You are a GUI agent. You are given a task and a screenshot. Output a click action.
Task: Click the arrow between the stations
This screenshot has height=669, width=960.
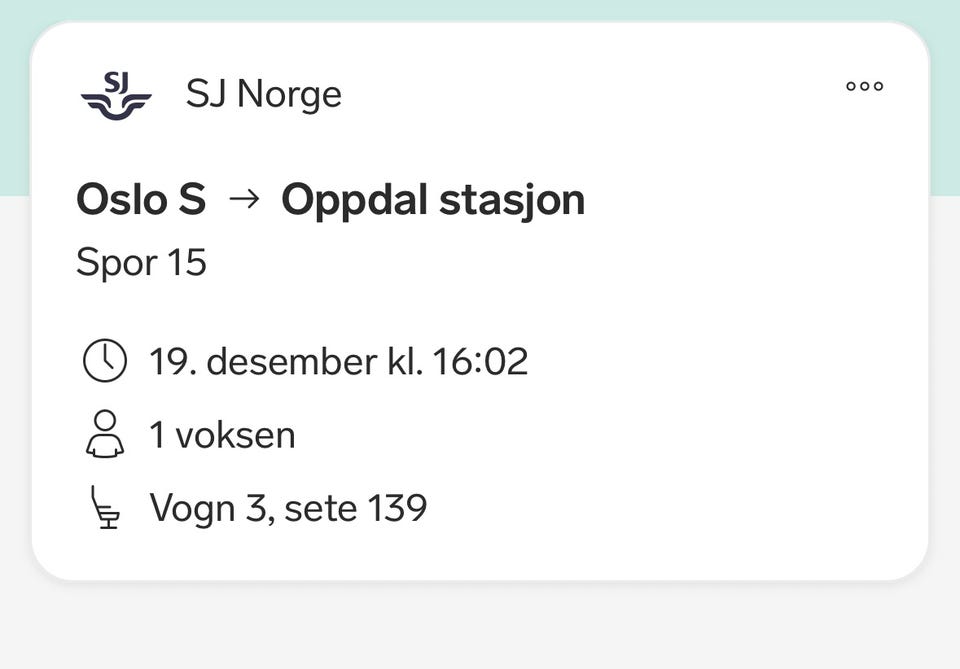(243, 200)
